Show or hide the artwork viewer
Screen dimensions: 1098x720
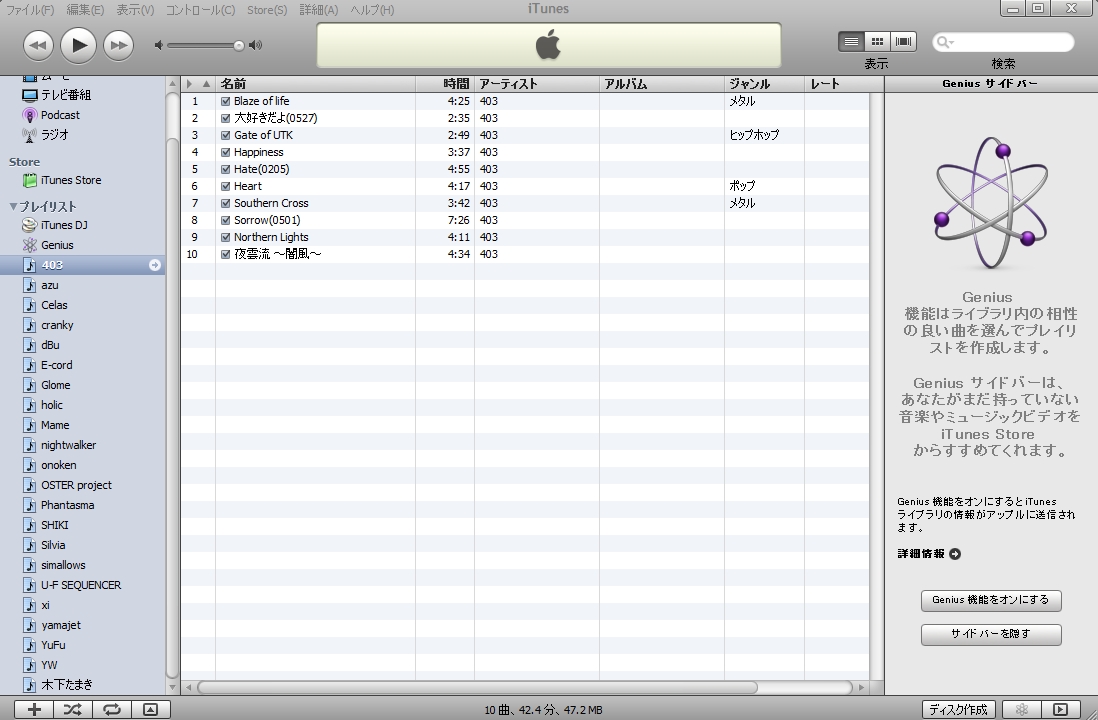(150, 709)
